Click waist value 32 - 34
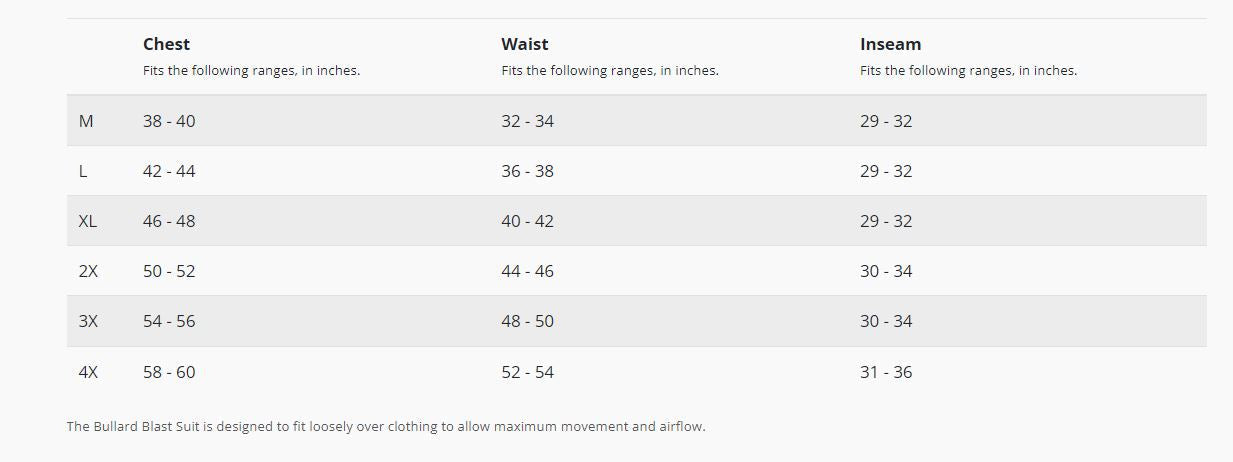 pyautogui.click(x=527, y=121)
